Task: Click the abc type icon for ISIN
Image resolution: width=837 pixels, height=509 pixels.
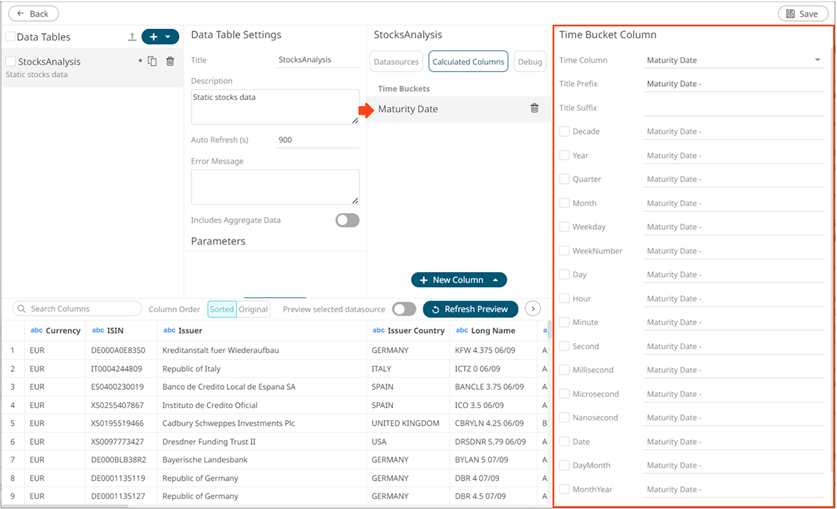Action: [x=98, y=330]
